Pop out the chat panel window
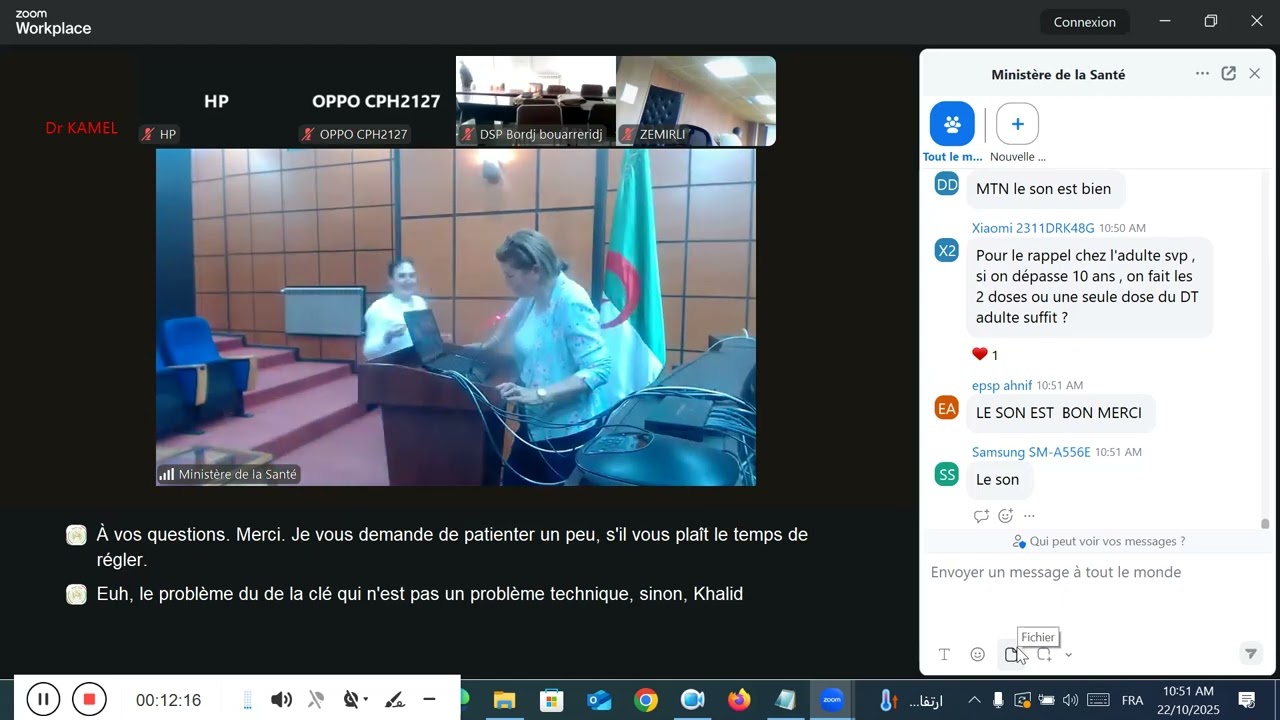 [x=1229, y=74]
